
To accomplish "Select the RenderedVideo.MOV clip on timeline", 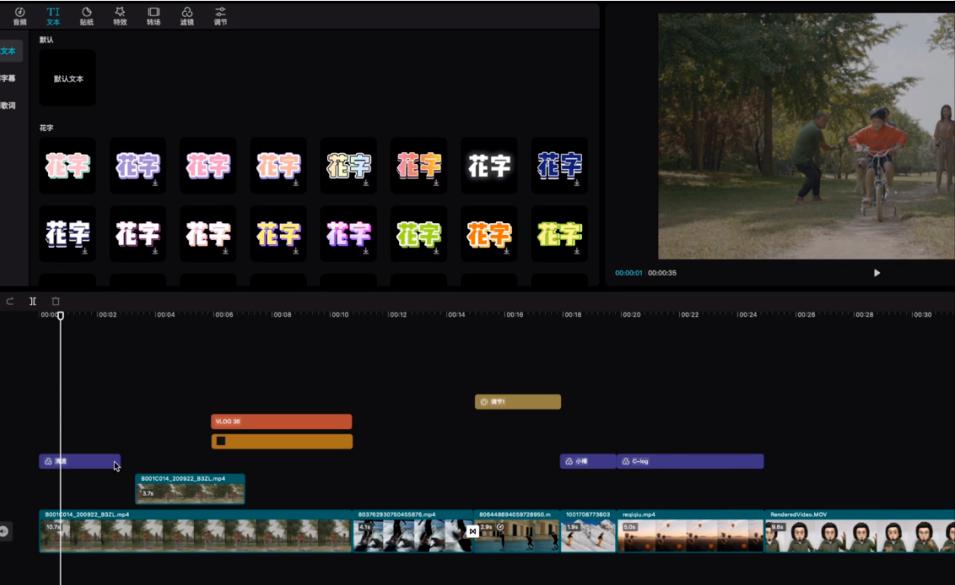I will [859, 531].
